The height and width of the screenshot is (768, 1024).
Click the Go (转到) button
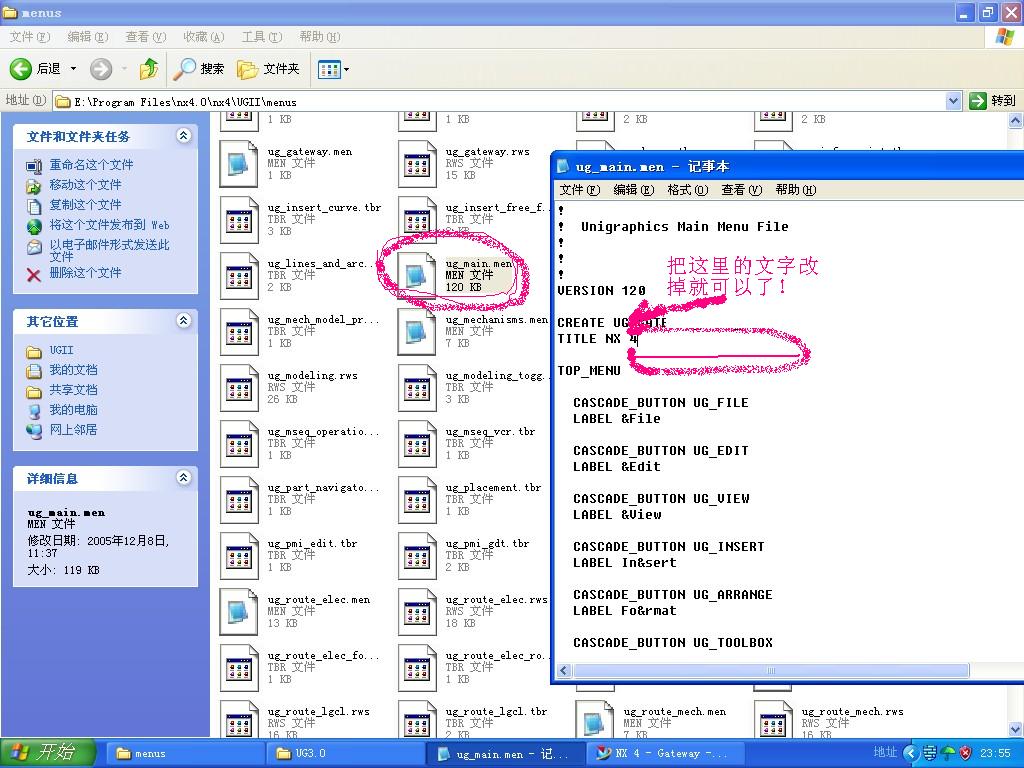pos(993,101)
